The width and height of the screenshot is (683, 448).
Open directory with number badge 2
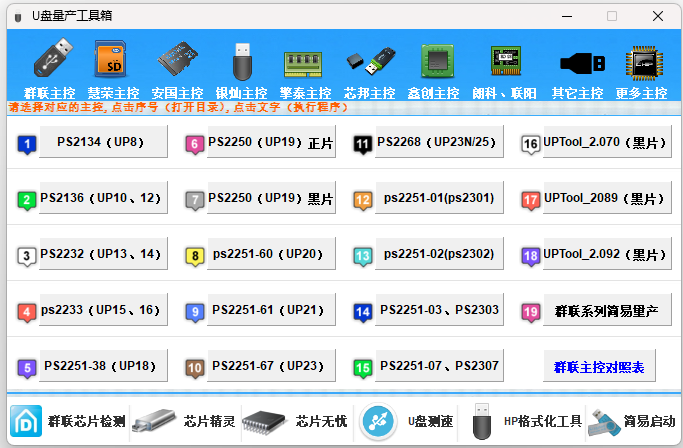pos(27,200)
